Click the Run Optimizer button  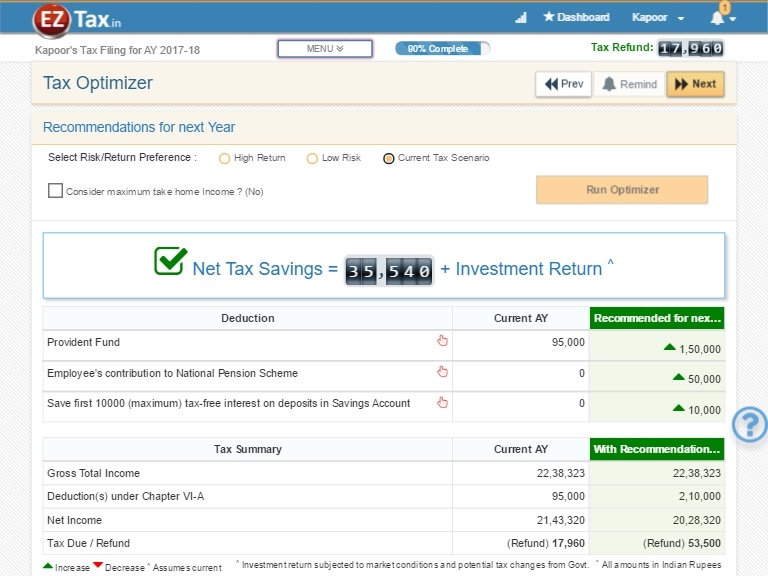tap(622, 190)
